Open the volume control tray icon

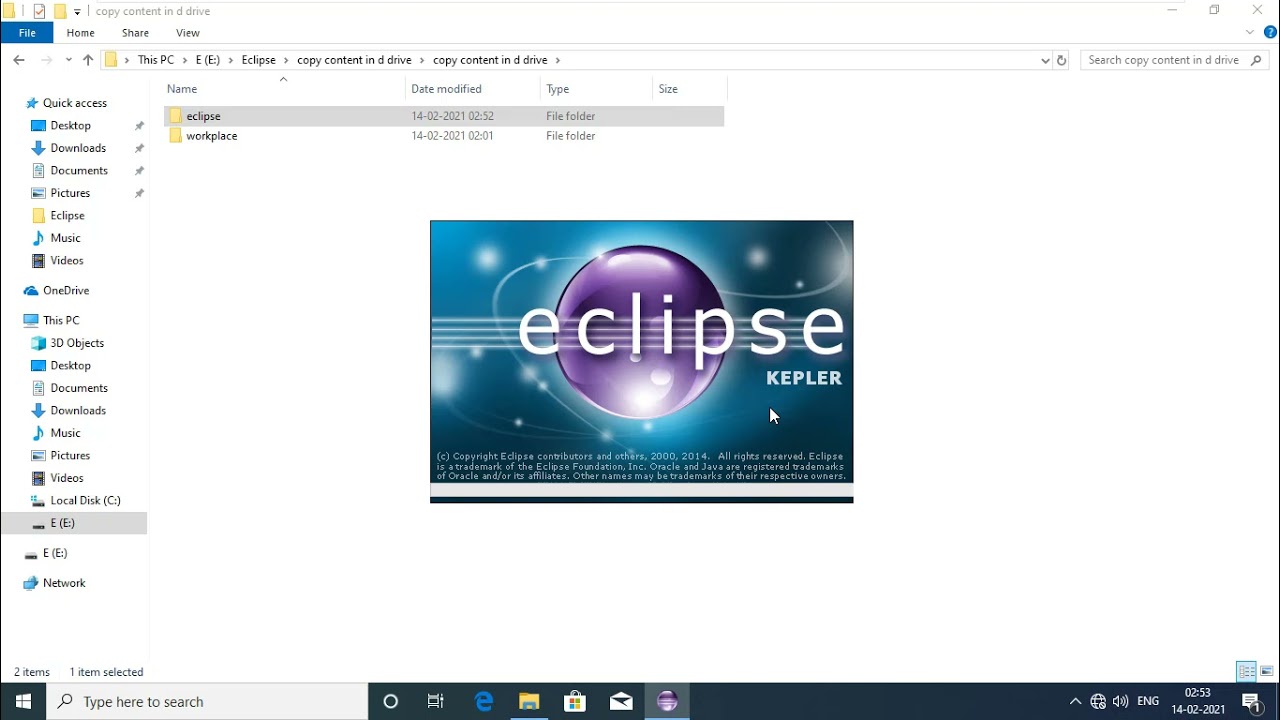pos(1120,702)
